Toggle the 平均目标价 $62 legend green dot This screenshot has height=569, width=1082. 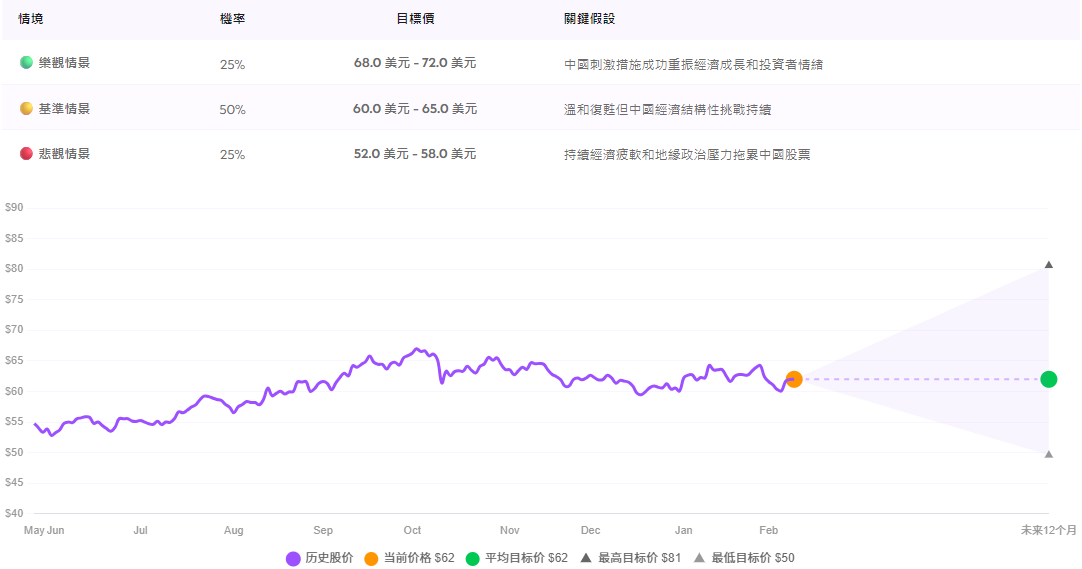[473, 559]
